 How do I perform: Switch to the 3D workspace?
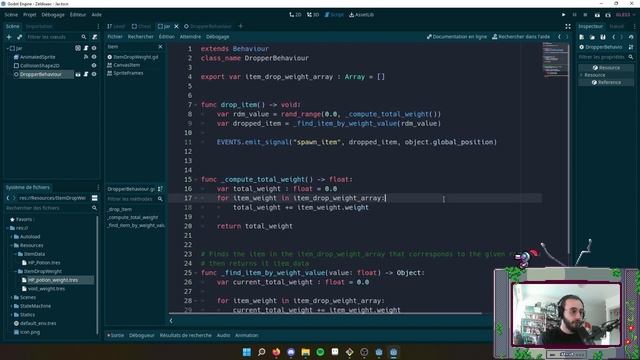coord(313,15)
